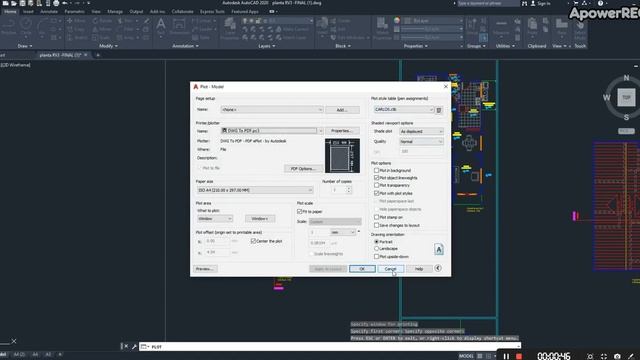Enable Plot in background option

[376, 170]
